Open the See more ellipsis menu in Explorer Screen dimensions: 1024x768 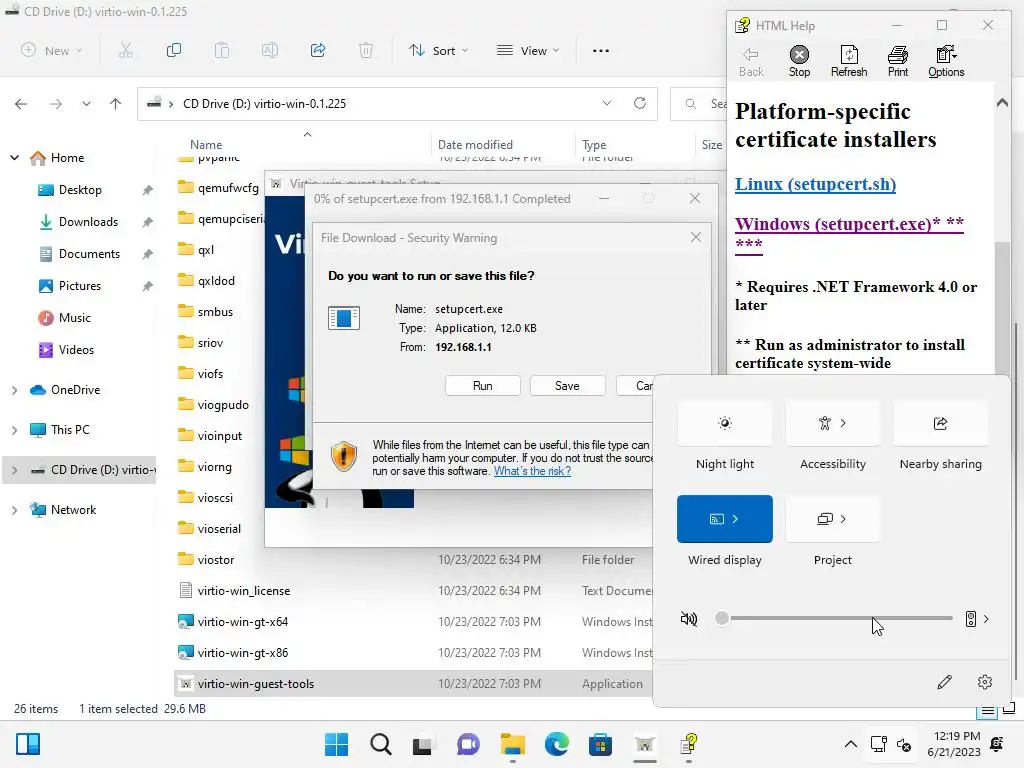tap(601, 50)
